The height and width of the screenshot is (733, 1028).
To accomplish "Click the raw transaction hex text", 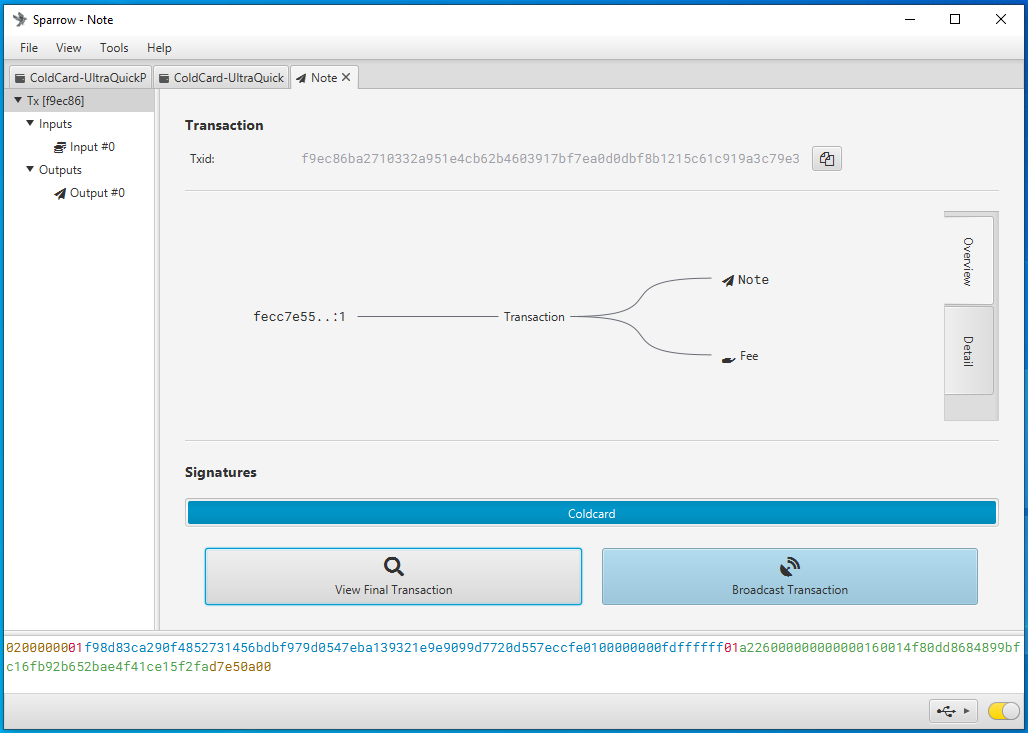I will pos(513,657).
